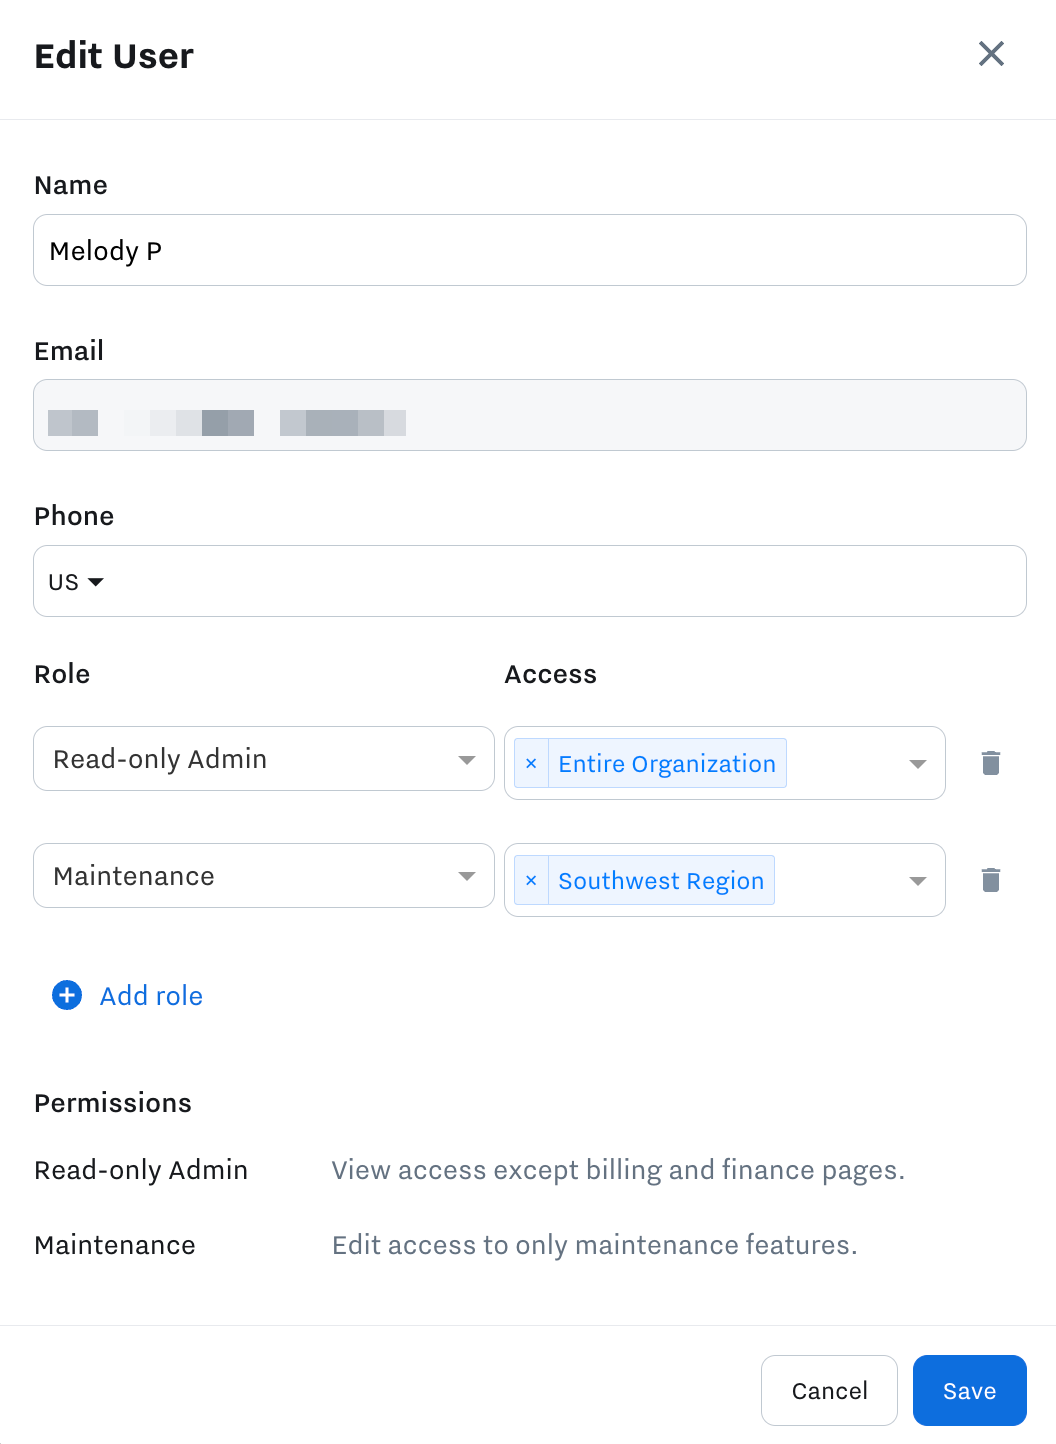The height and width of the screenshot is (1444, 1056).
Task: Click the Maintenance permission description text
Action: [x=594, y=1245]
